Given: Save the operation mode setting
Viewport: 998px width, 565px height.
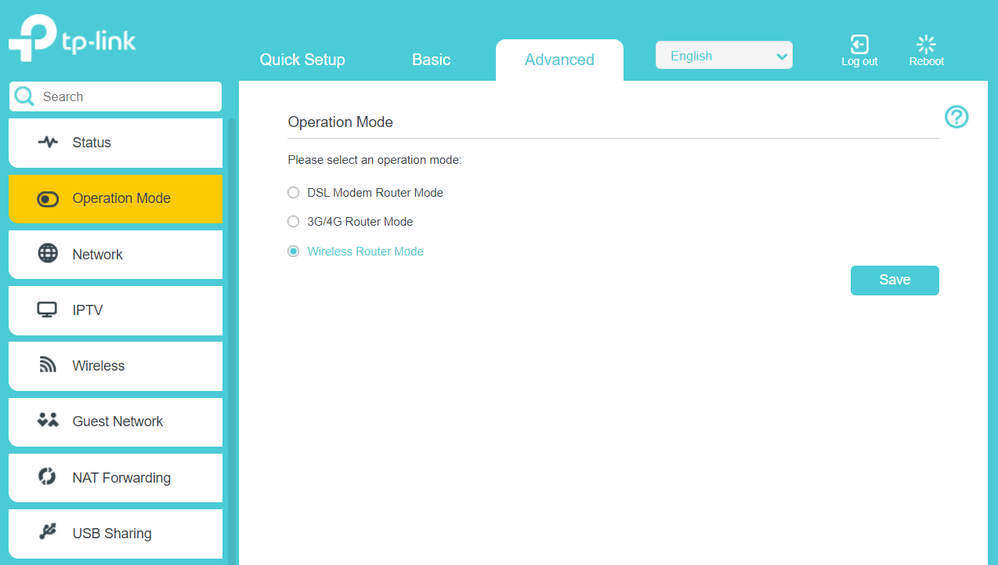Looking at the screenshot, I should [x=894, y=280].
